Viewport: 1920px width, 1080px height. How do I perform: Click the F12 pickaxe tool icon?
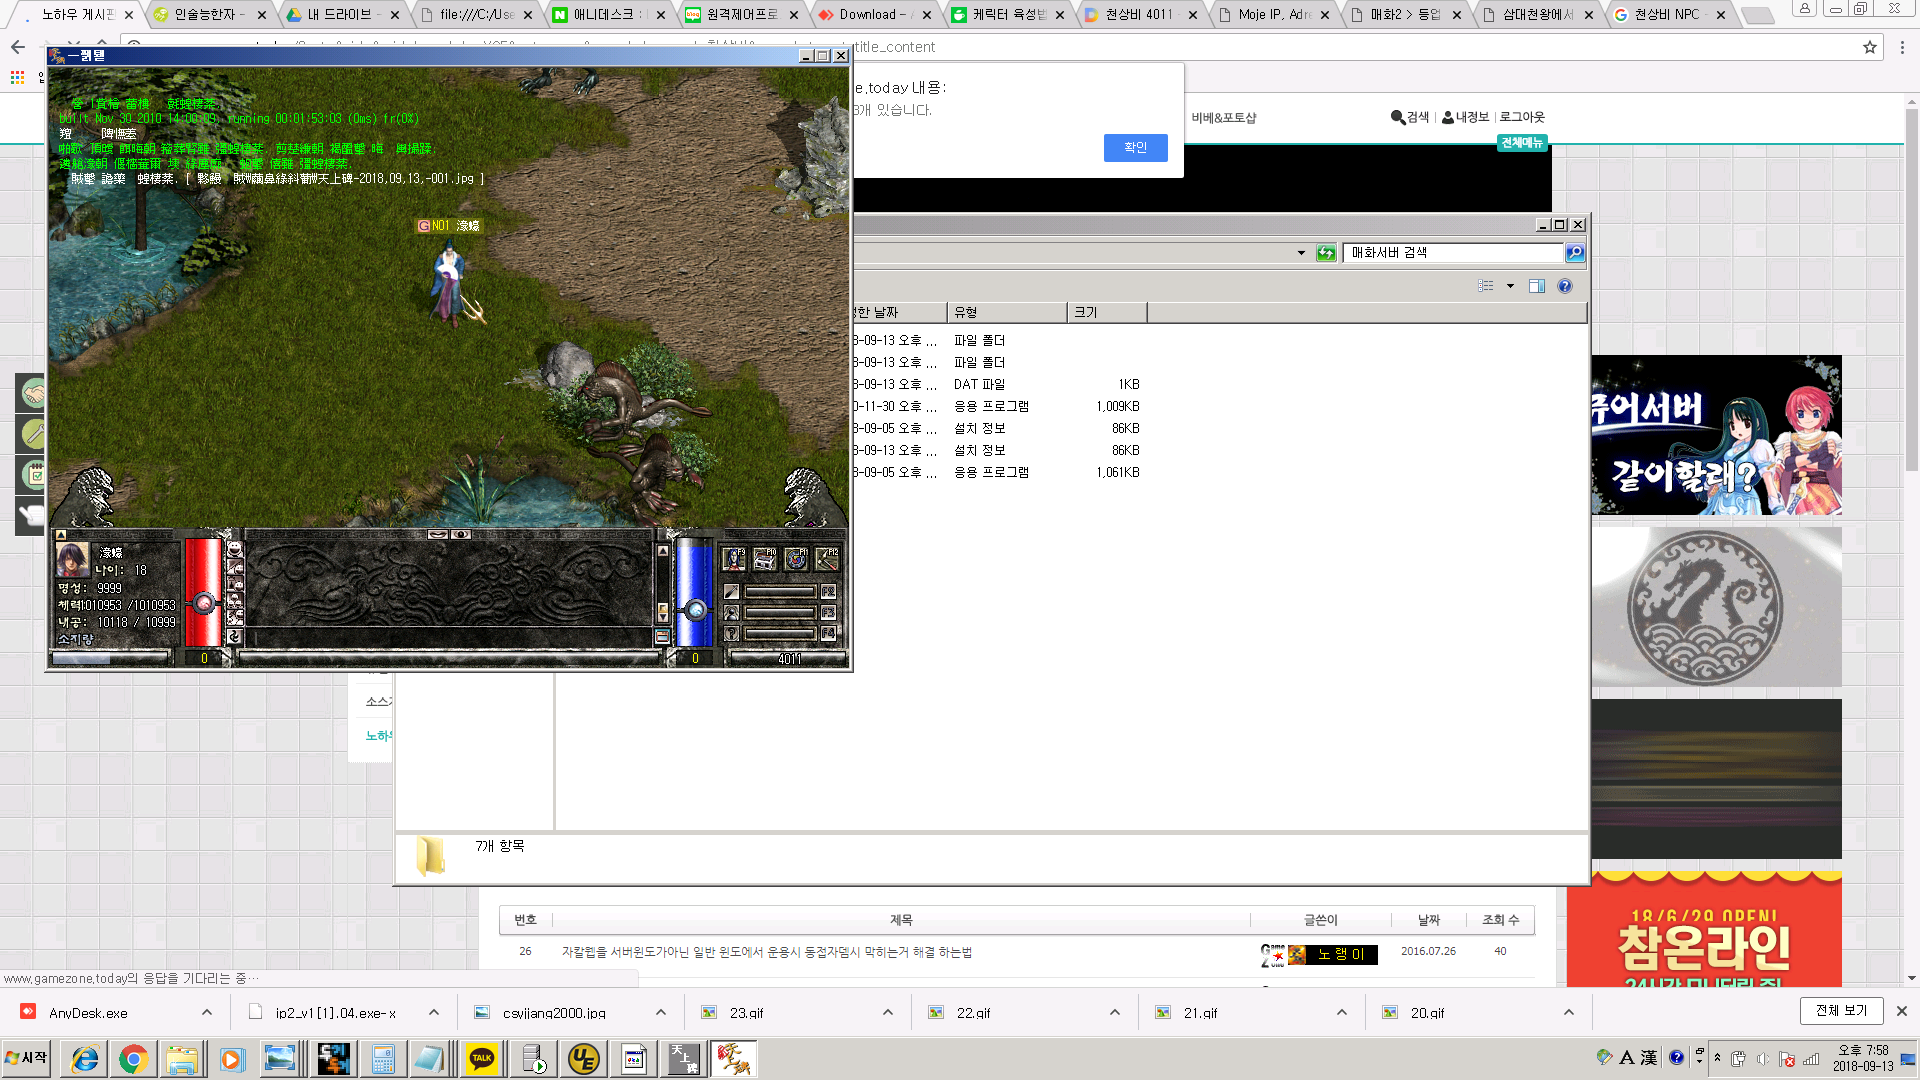click(x=827, y=559)
